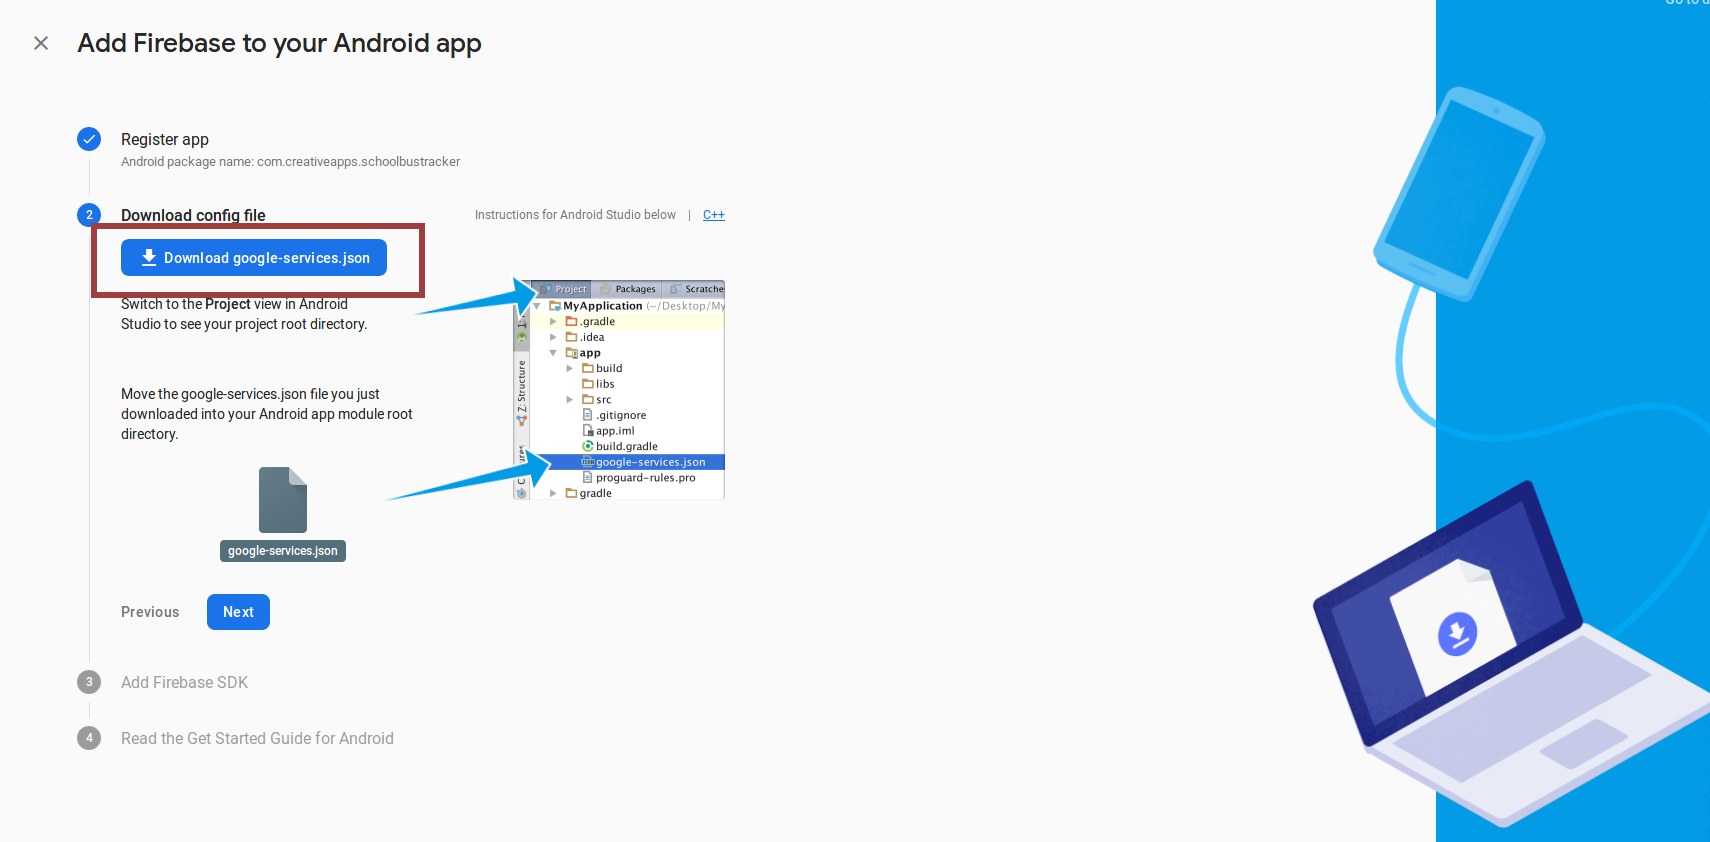Click the download icon on laptop illustration

pyautogui.click(x=1457, y=633)
